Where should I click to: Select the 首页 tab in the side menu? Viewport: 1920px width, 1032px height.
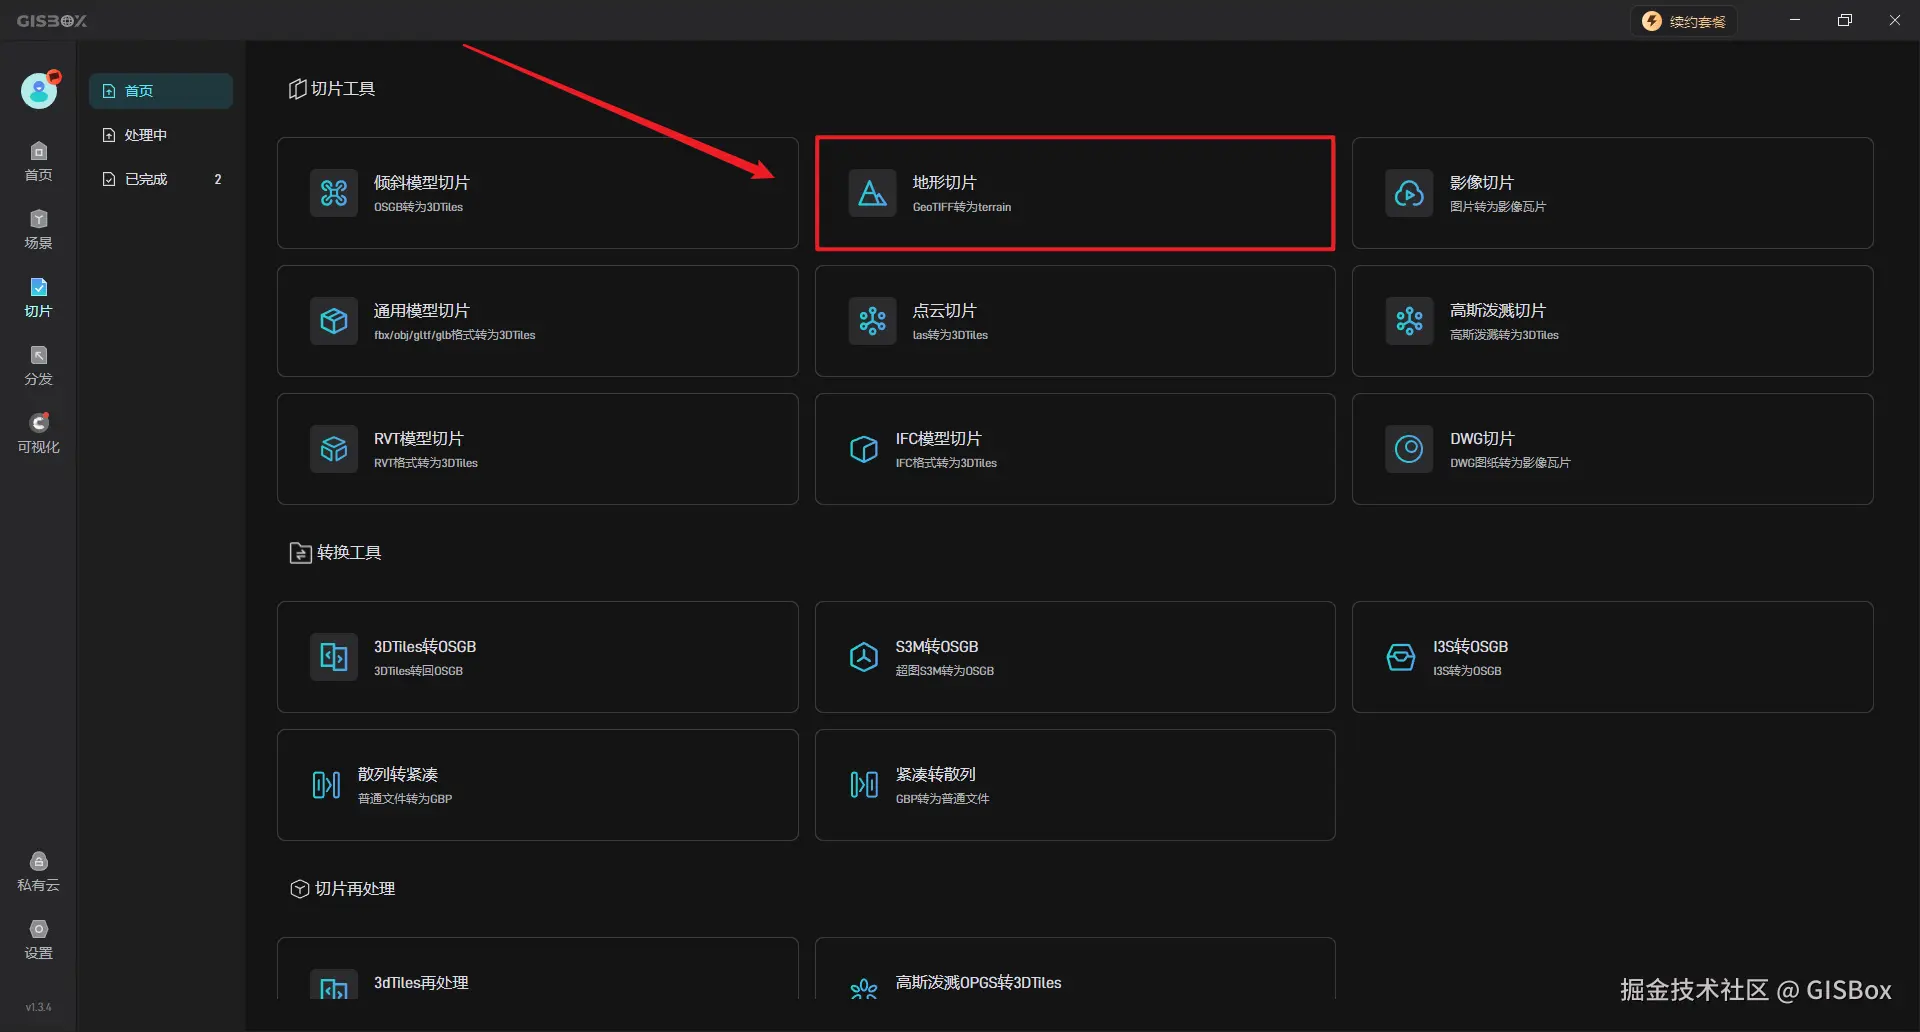(160, 91)
